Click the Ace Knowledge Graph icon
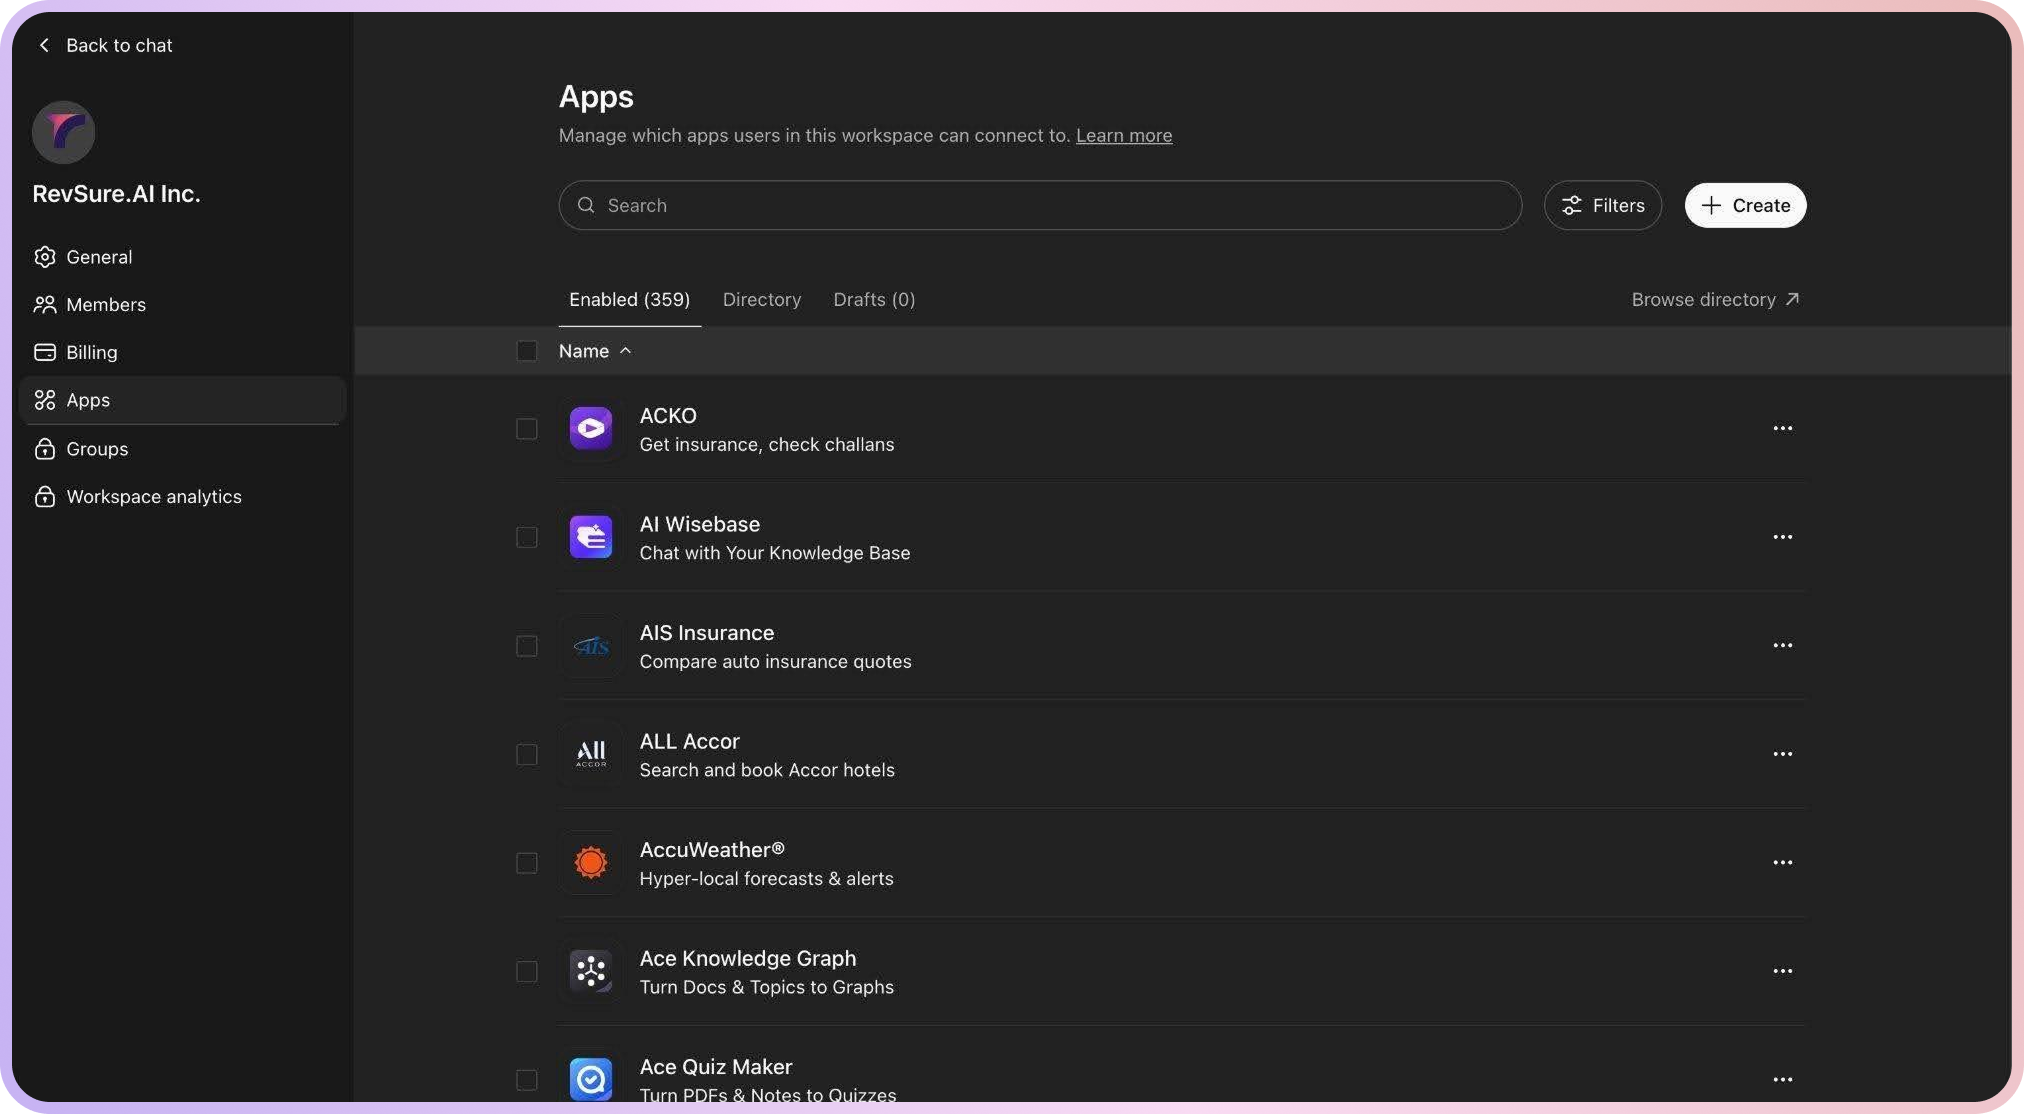2024x1114 pixels. click(x=591, y=971)
